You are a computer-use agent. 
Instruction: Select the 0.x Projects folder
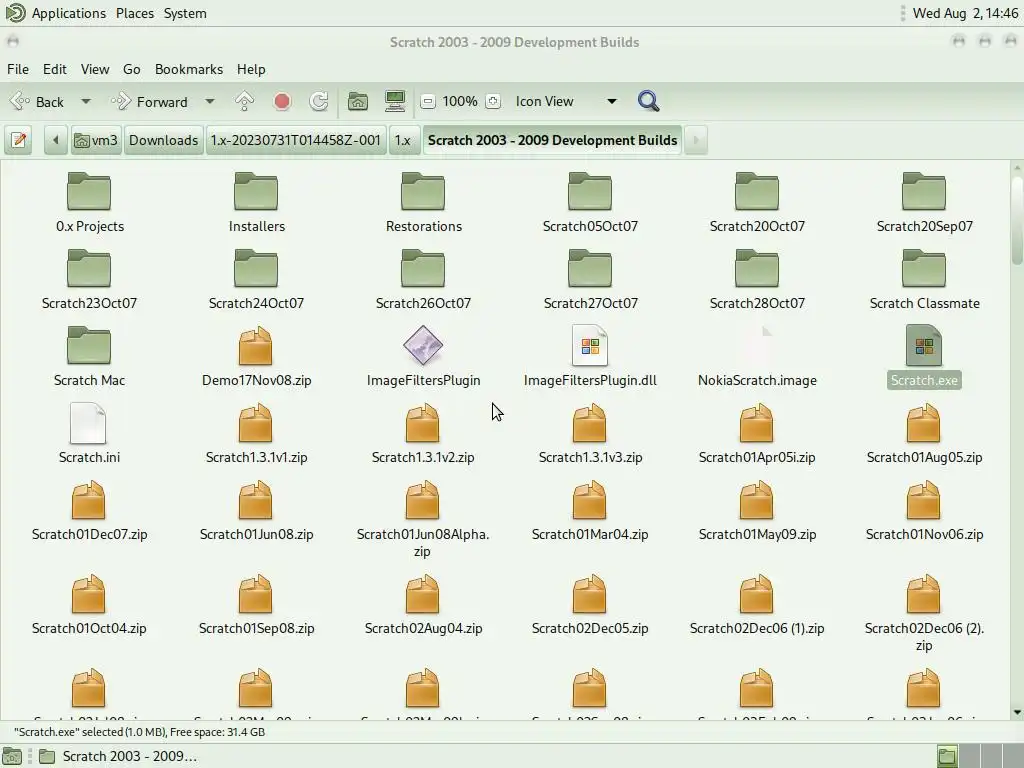point(89,202)
